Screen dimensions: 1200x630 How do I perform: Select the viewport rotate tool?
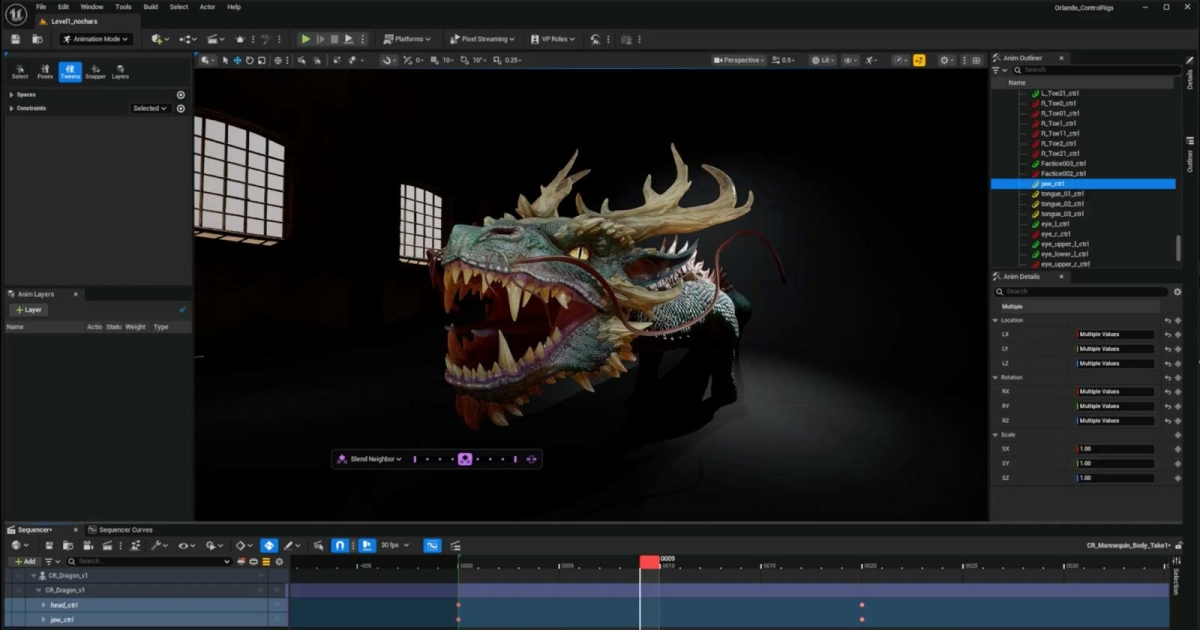coord(249,60)
